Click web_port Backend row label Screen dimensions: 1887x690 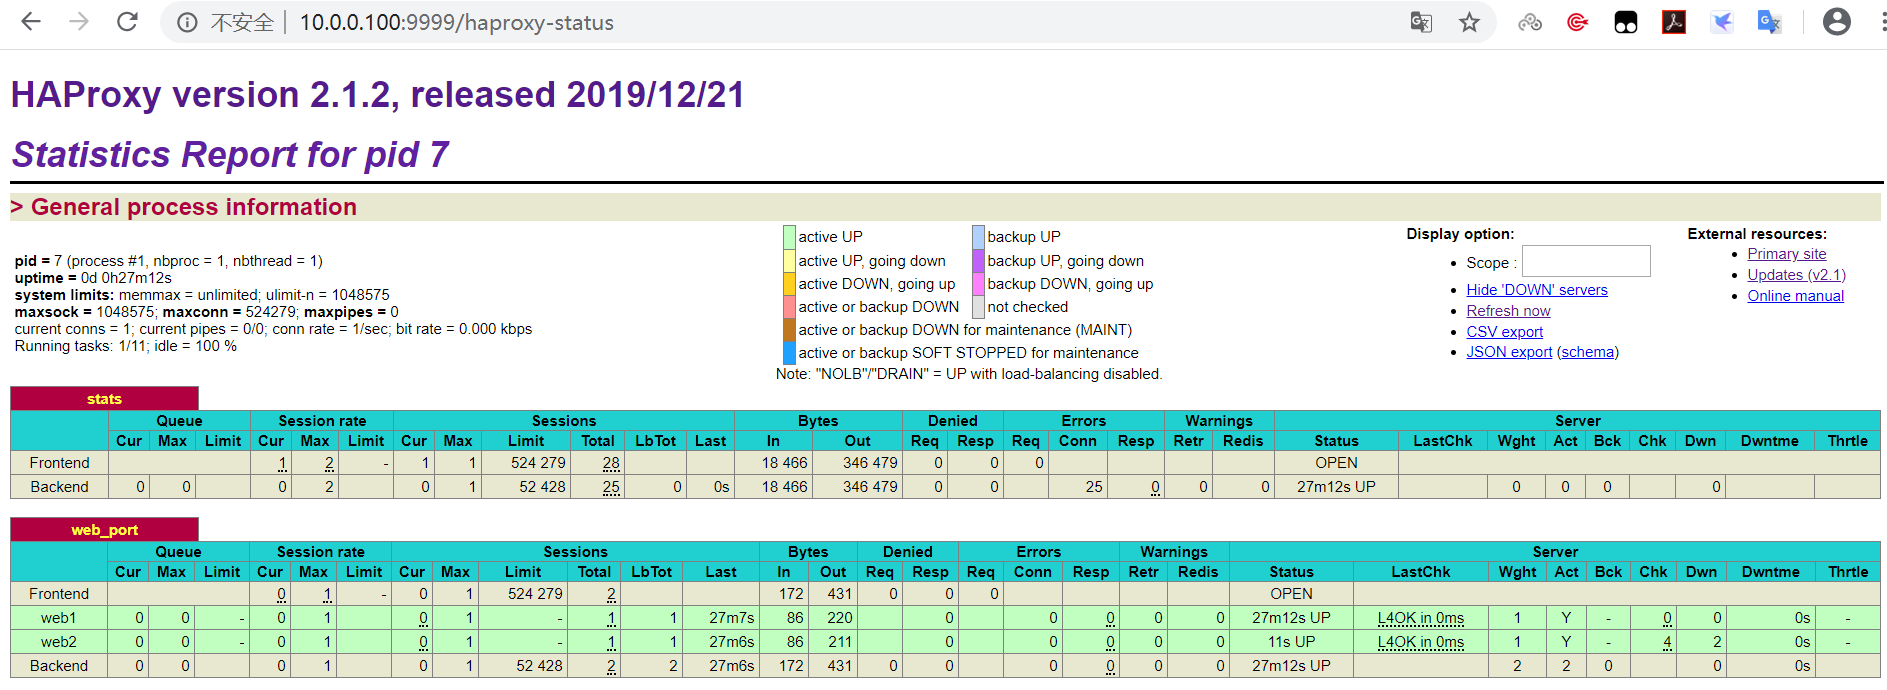coord(59,666)
